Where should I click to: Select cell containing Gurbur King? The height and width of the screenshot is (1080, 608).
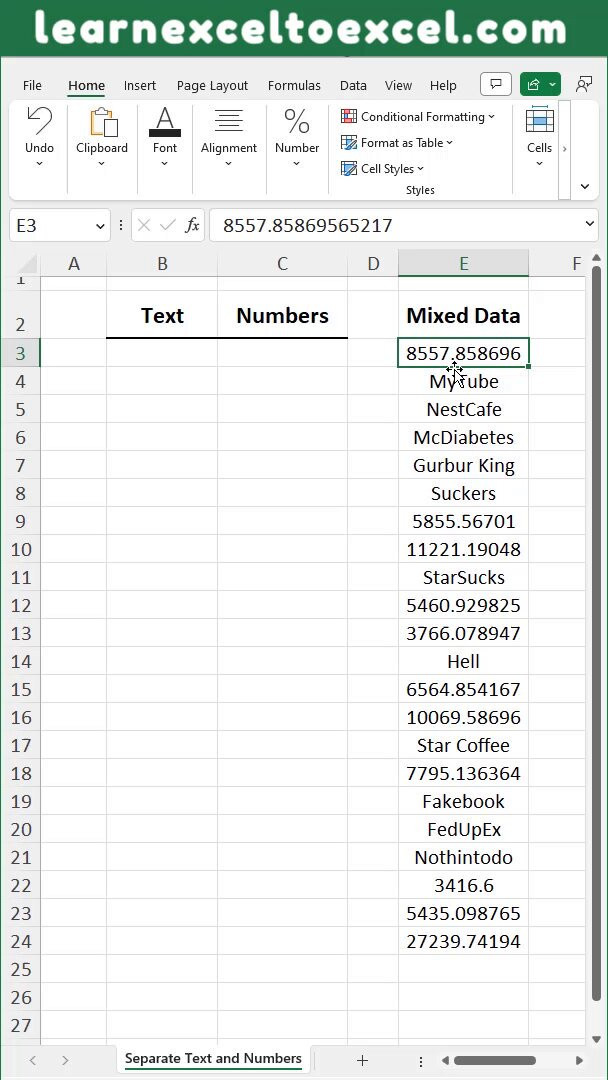463,466
